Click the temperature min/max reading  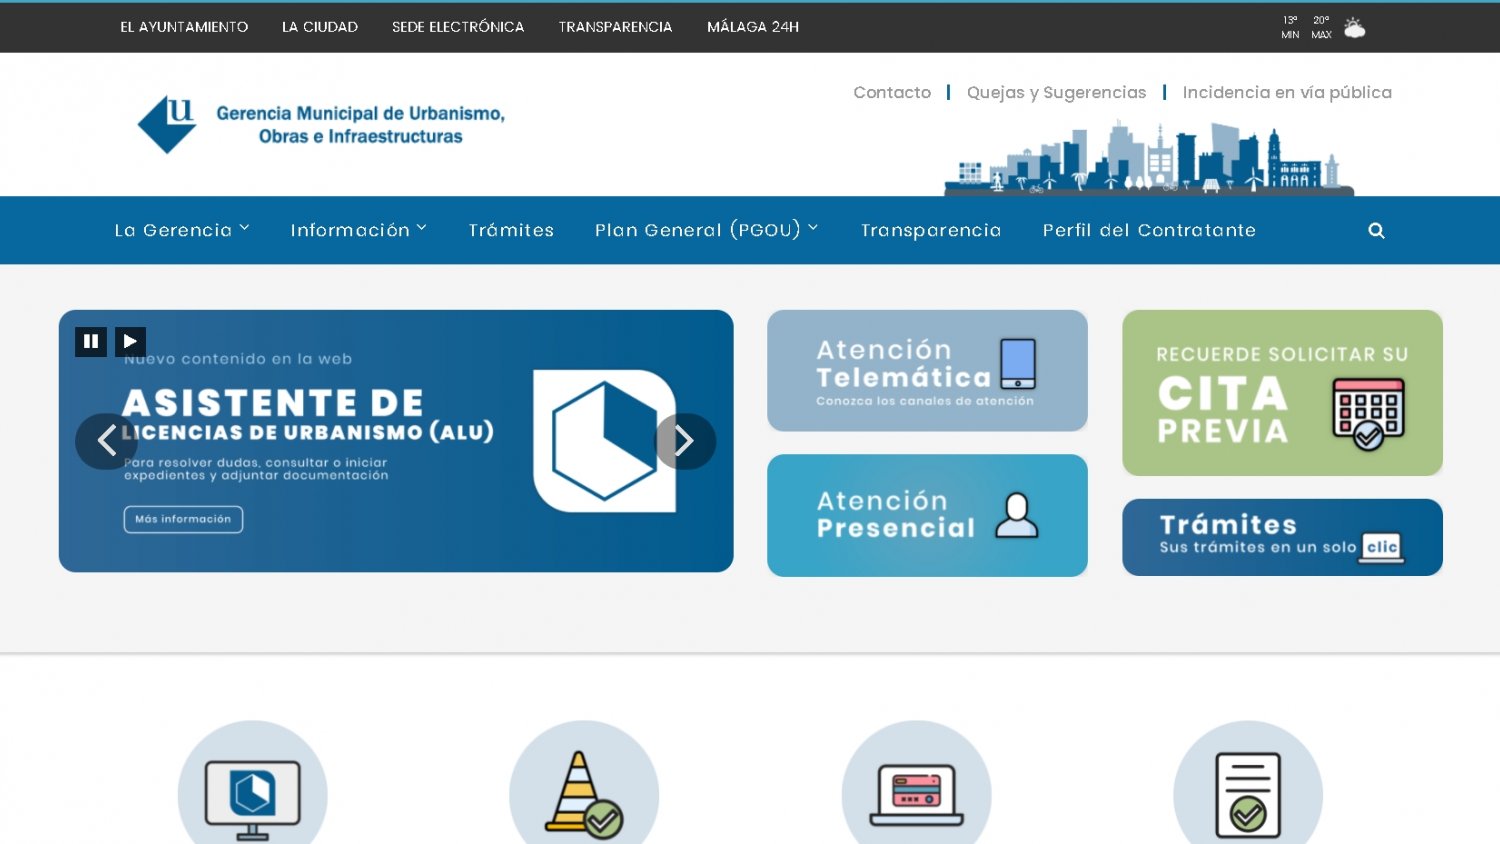(1306, 27)
